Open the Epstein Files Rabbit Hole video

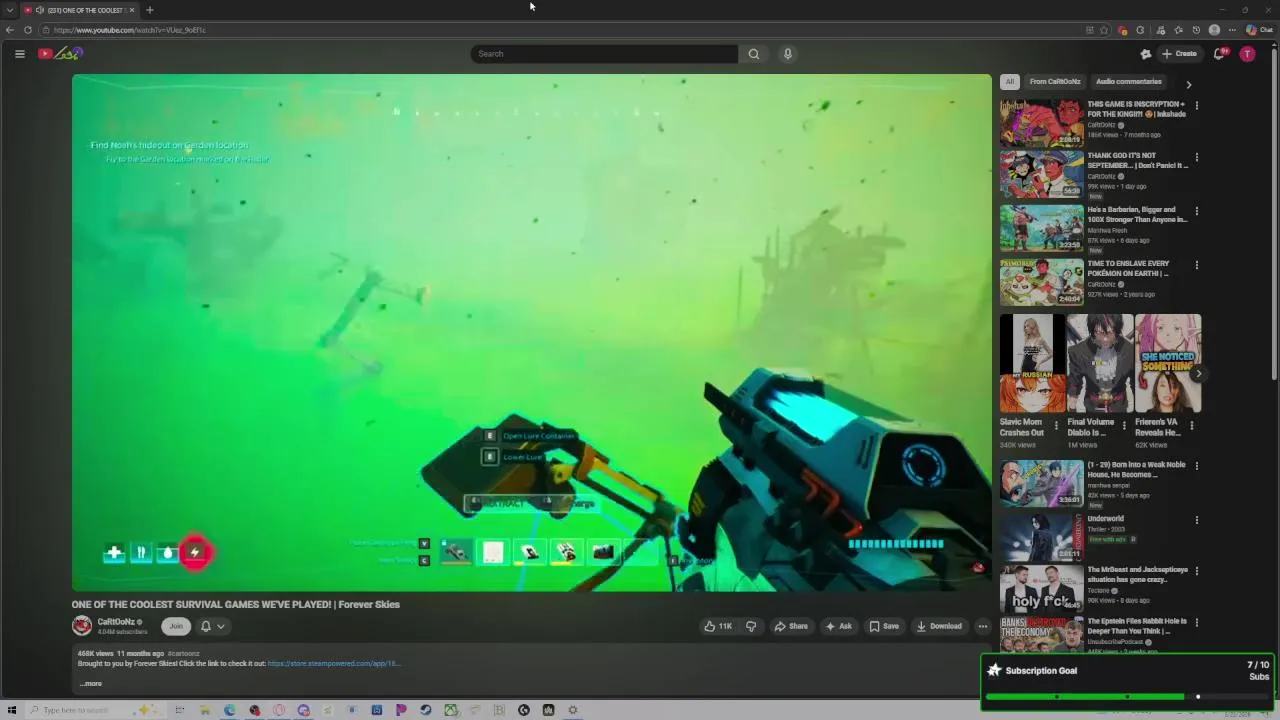click(x=1041, y=634)
